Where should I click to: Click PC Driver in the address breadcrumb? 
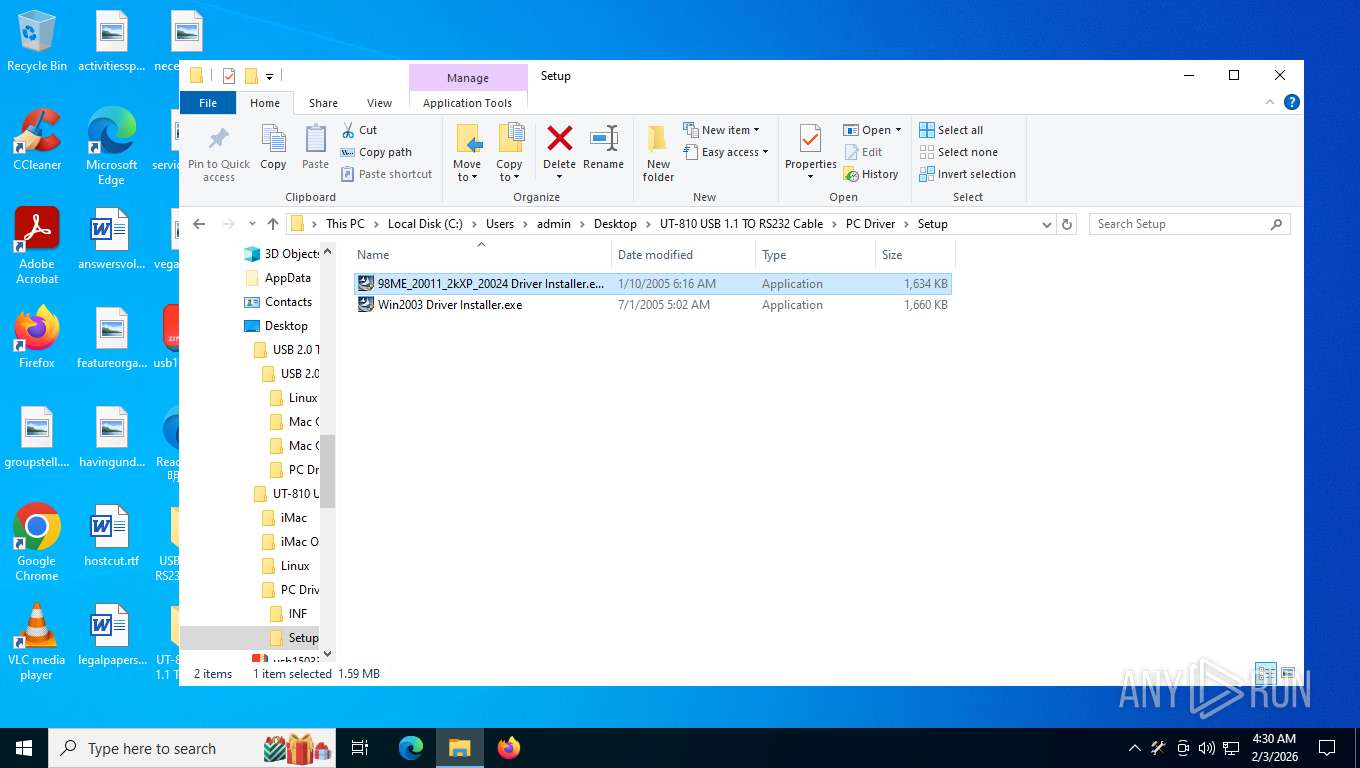click(870, 224)
